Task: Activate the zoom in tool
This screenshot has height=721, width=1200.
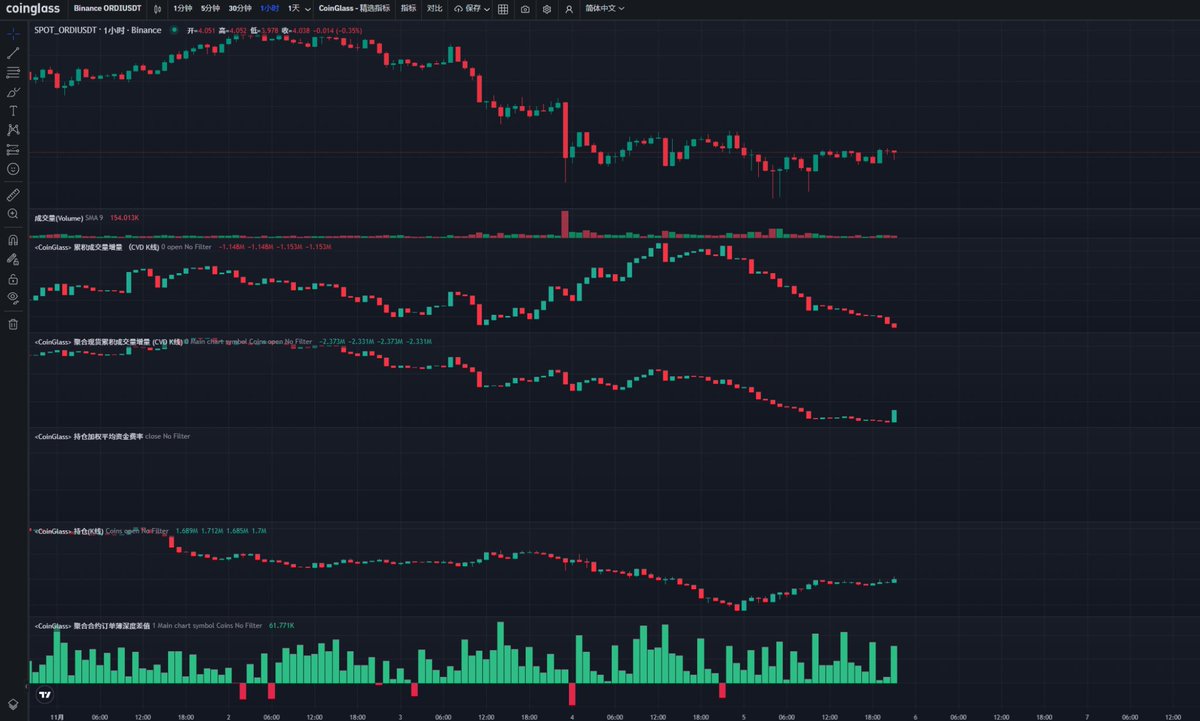Action: 13,213
